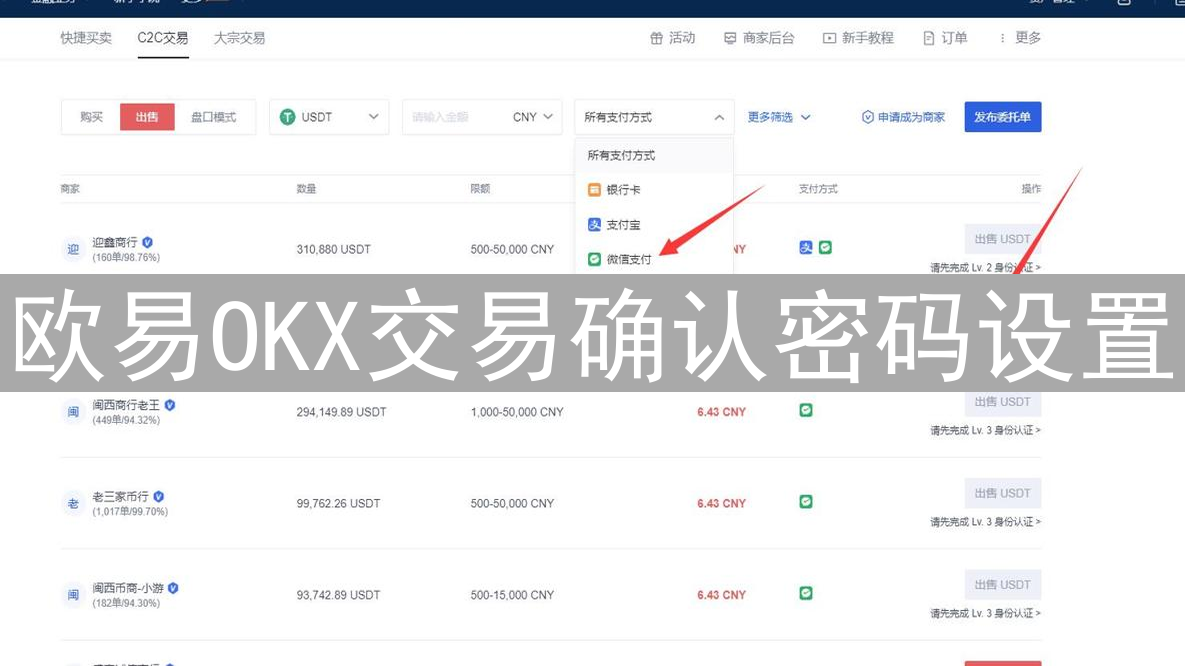Click the 闽 avatar of 闽西商行老王
This screenshot has height=666, width=1185.
(x=73, y=412)
